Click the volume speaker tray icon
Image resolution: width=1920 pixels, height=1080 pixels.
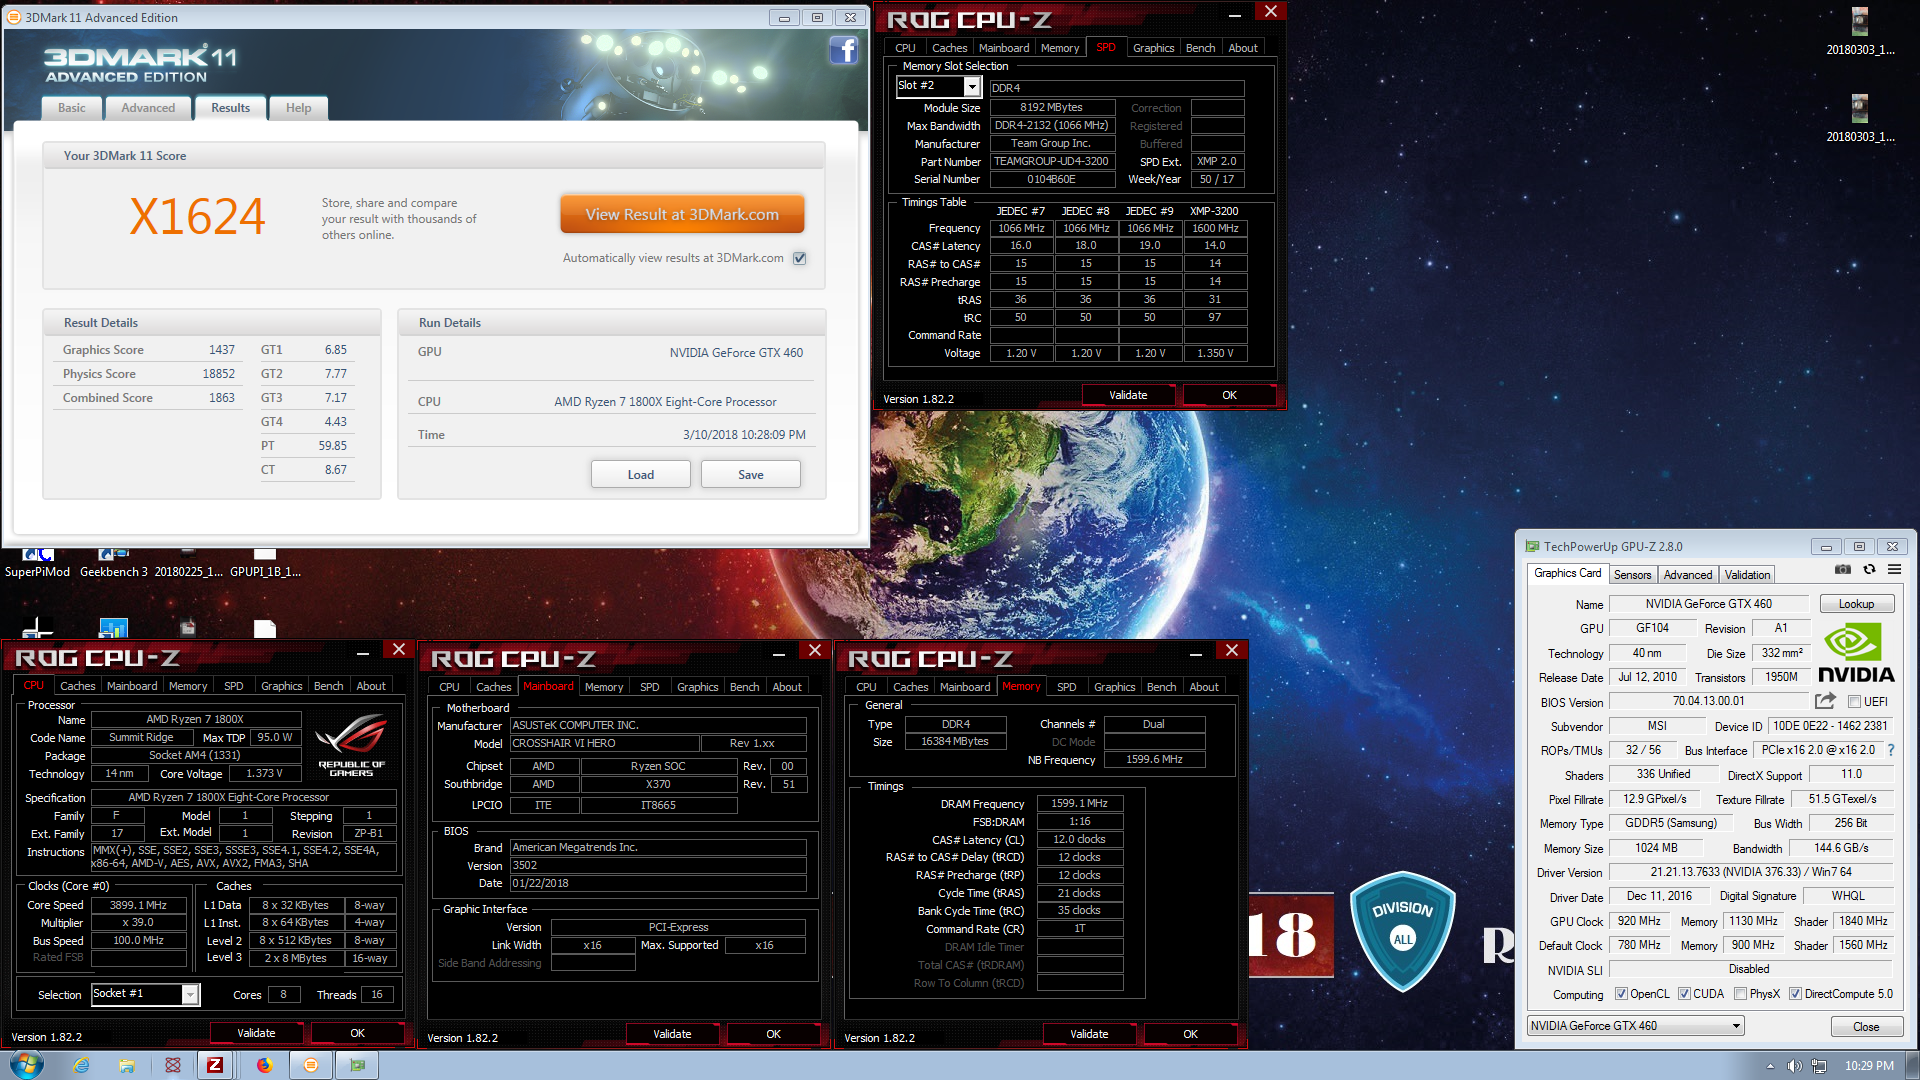[1794, 1066]
